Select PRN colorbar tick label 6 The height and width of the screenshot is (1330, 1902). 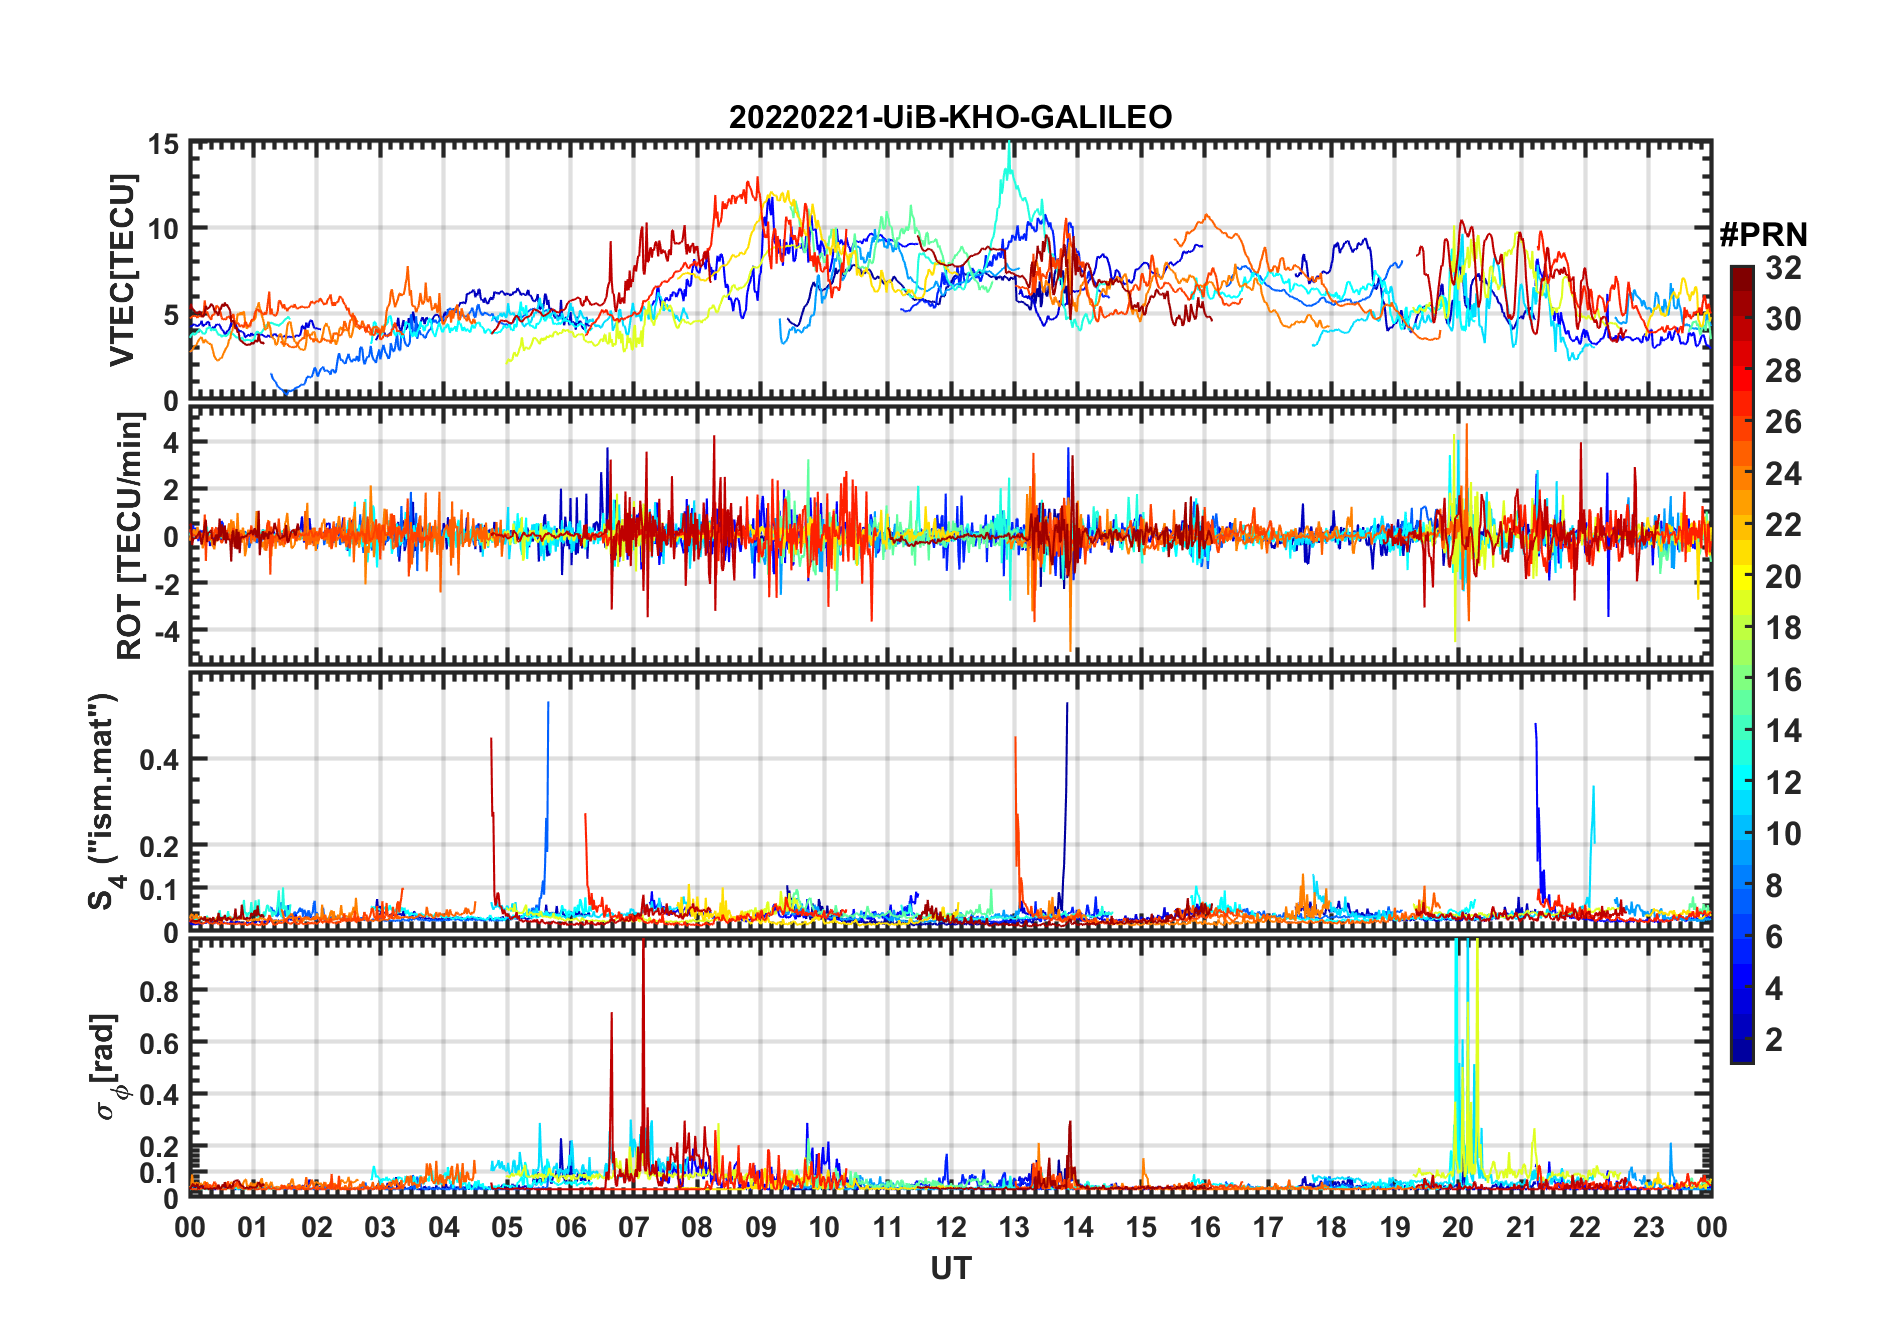point(1774,937)
